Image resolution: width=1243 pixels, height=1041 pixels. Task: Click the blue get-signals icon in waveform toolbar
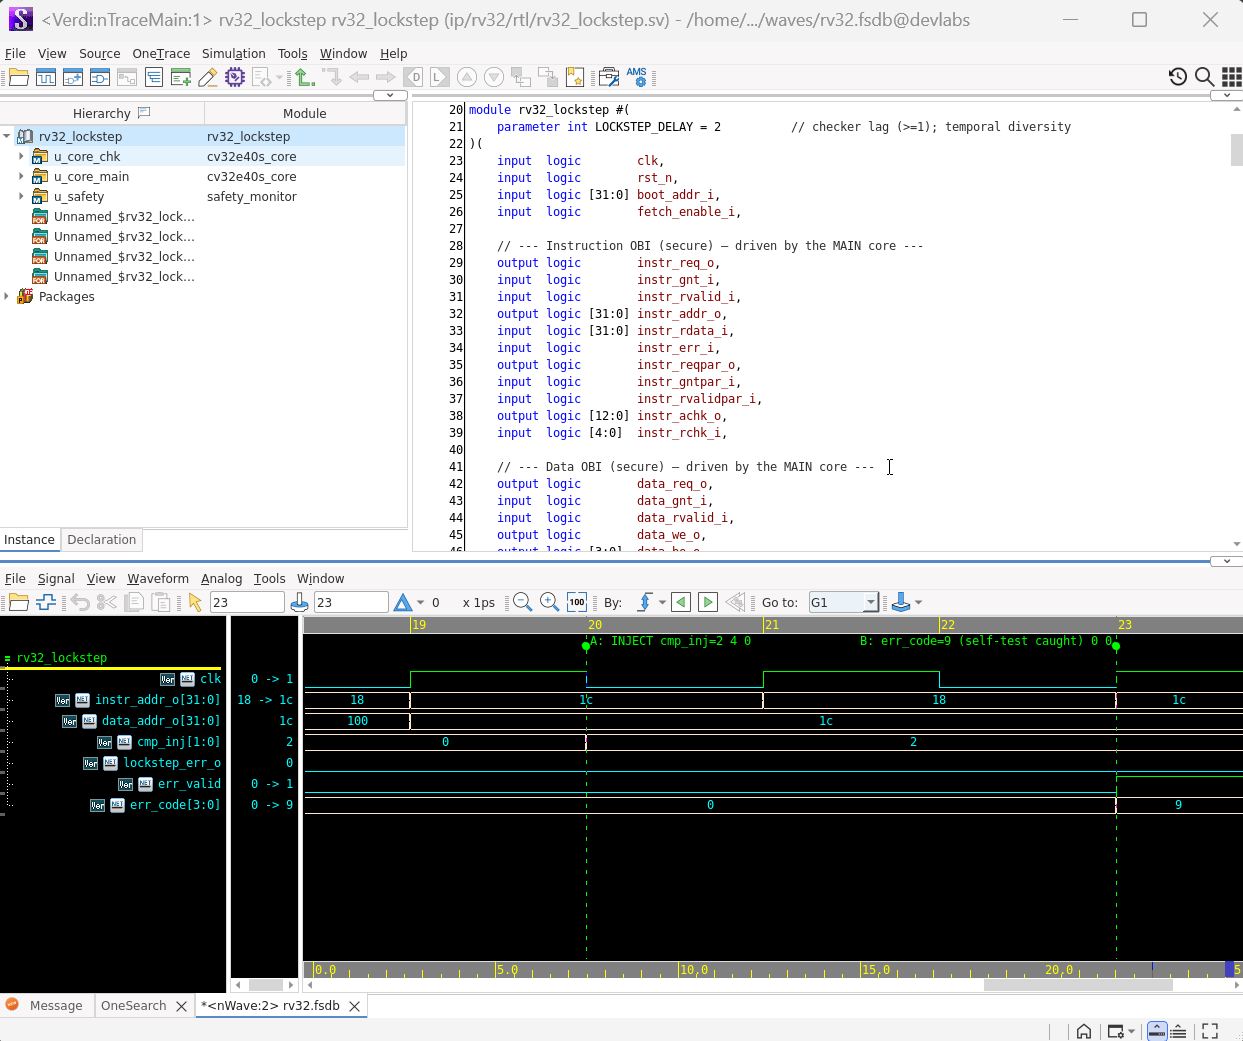[x=46, y=602]
